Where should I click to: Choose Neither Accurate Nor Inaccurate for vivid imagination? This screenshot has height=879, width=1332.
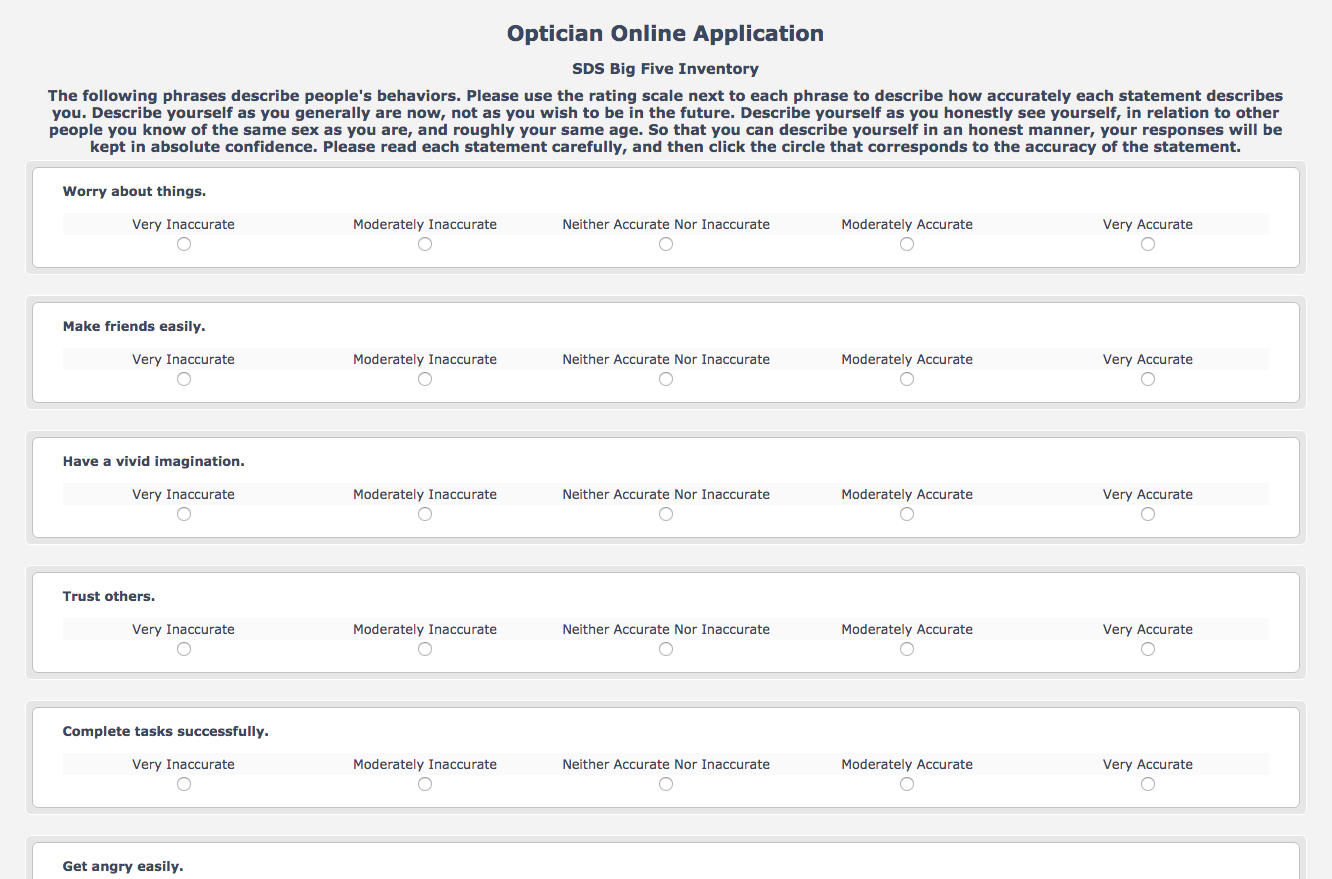pos(666,514)
